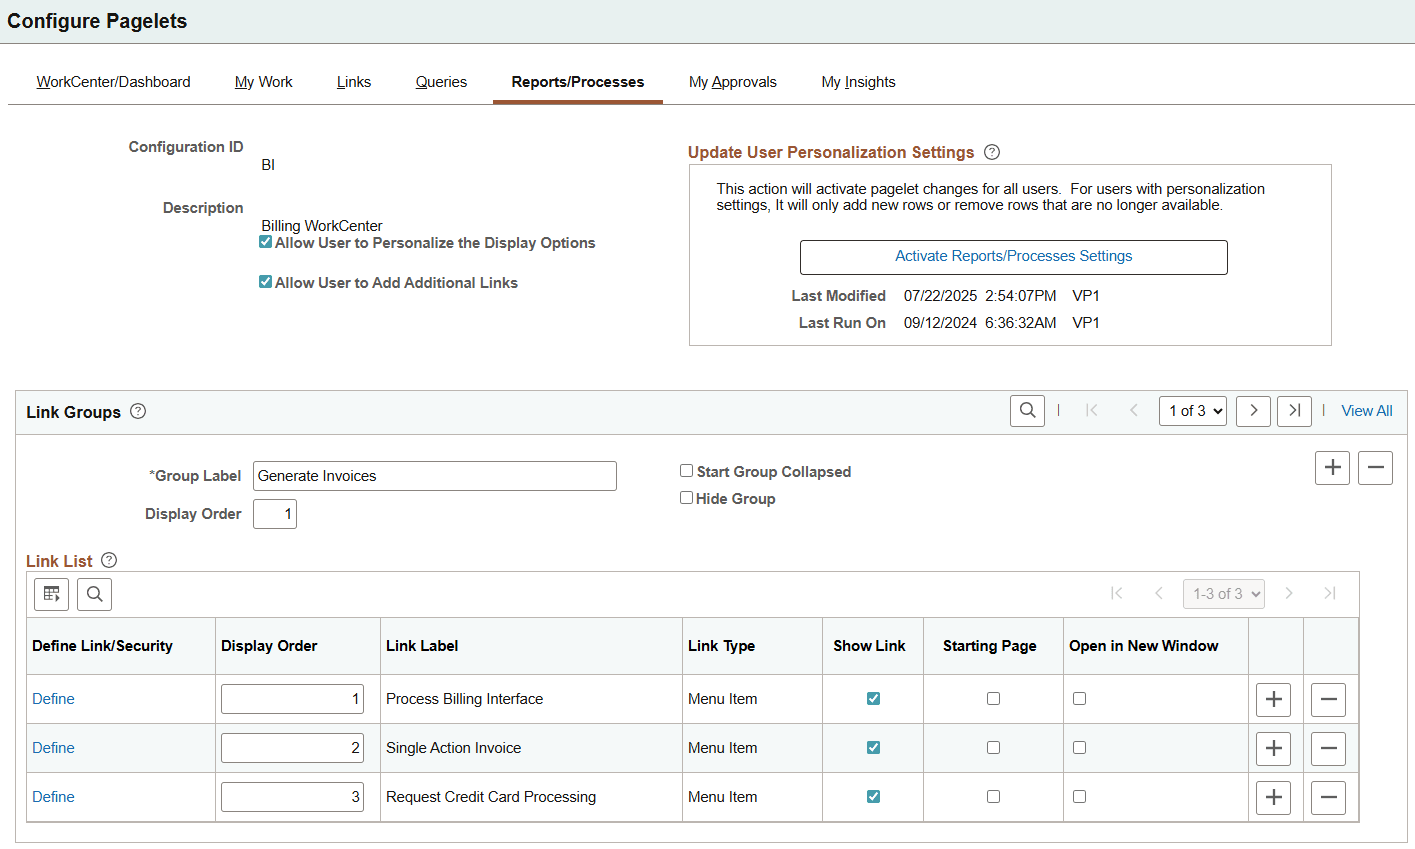Enable Start Group Collapsed

pos(686,470)
